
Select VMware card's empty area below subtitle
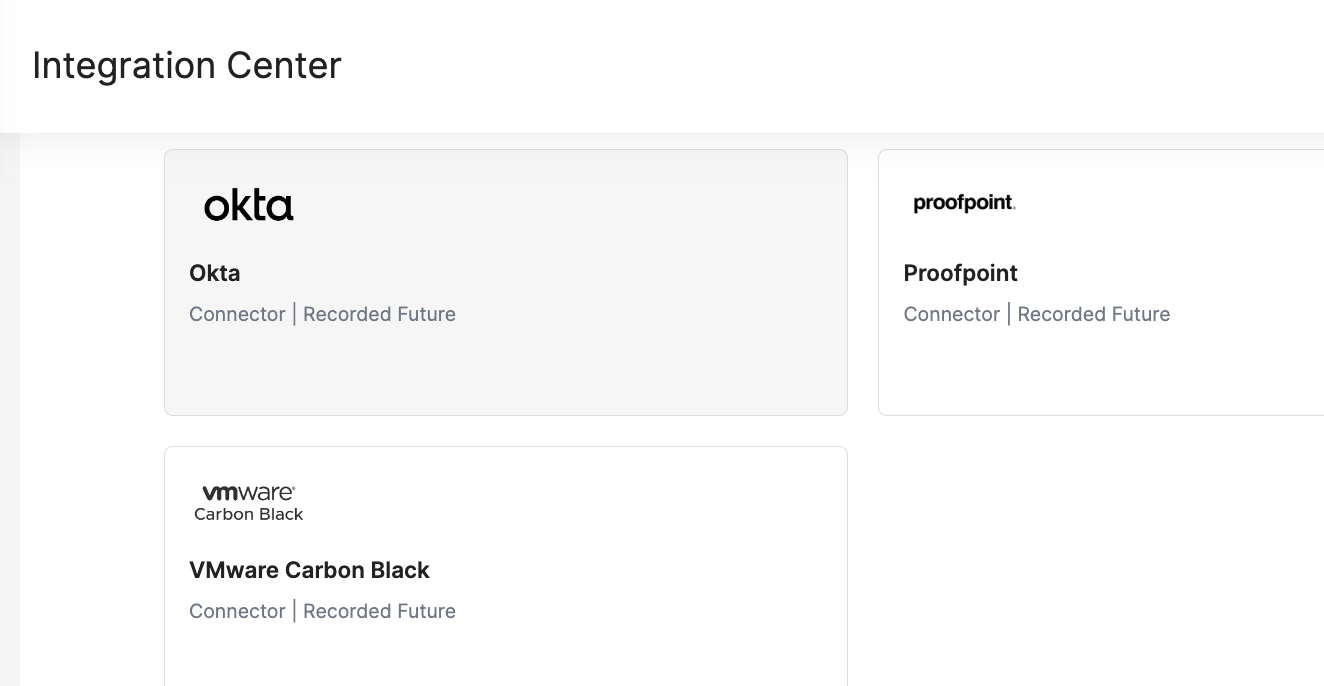click(x=505, y=655)
